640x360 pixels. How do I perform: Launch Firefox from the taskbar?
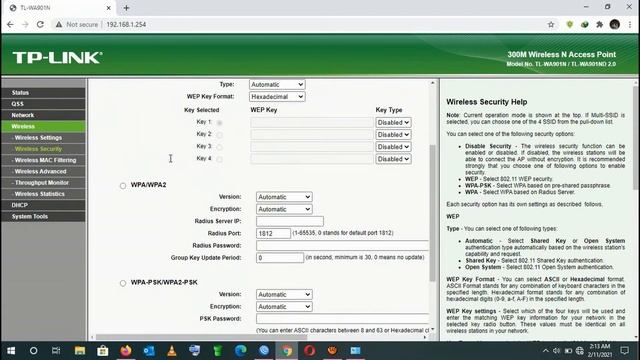click(126, 351)
